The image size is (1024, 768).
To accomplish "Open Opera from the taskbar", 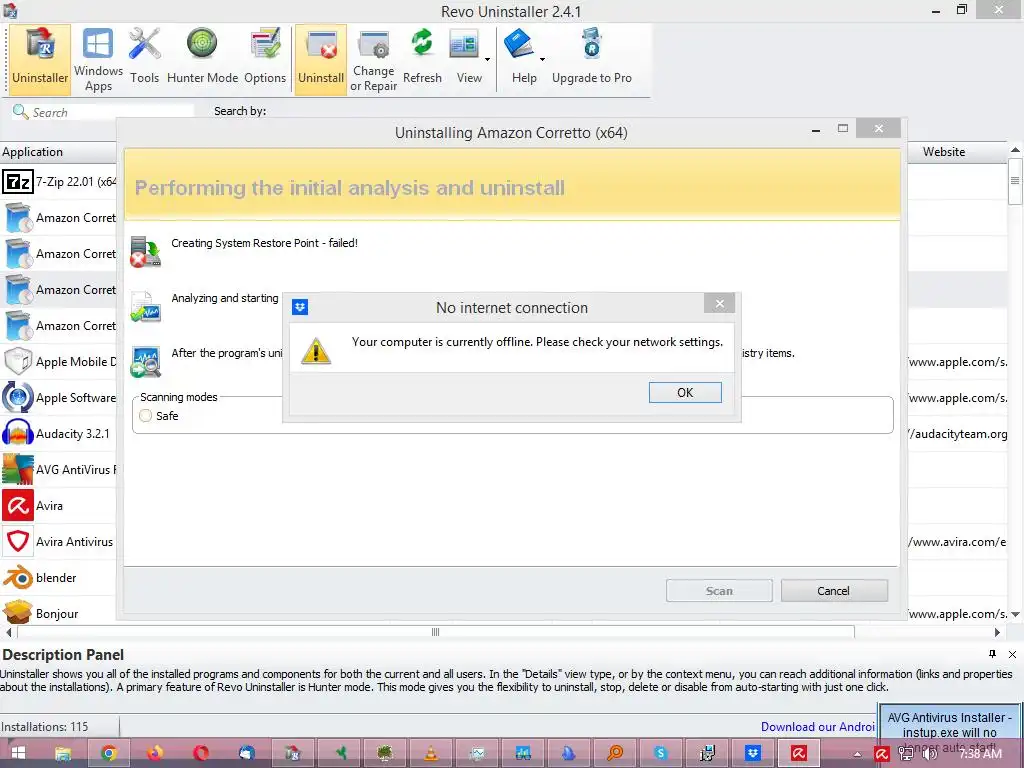I will [x=200, y=753].
